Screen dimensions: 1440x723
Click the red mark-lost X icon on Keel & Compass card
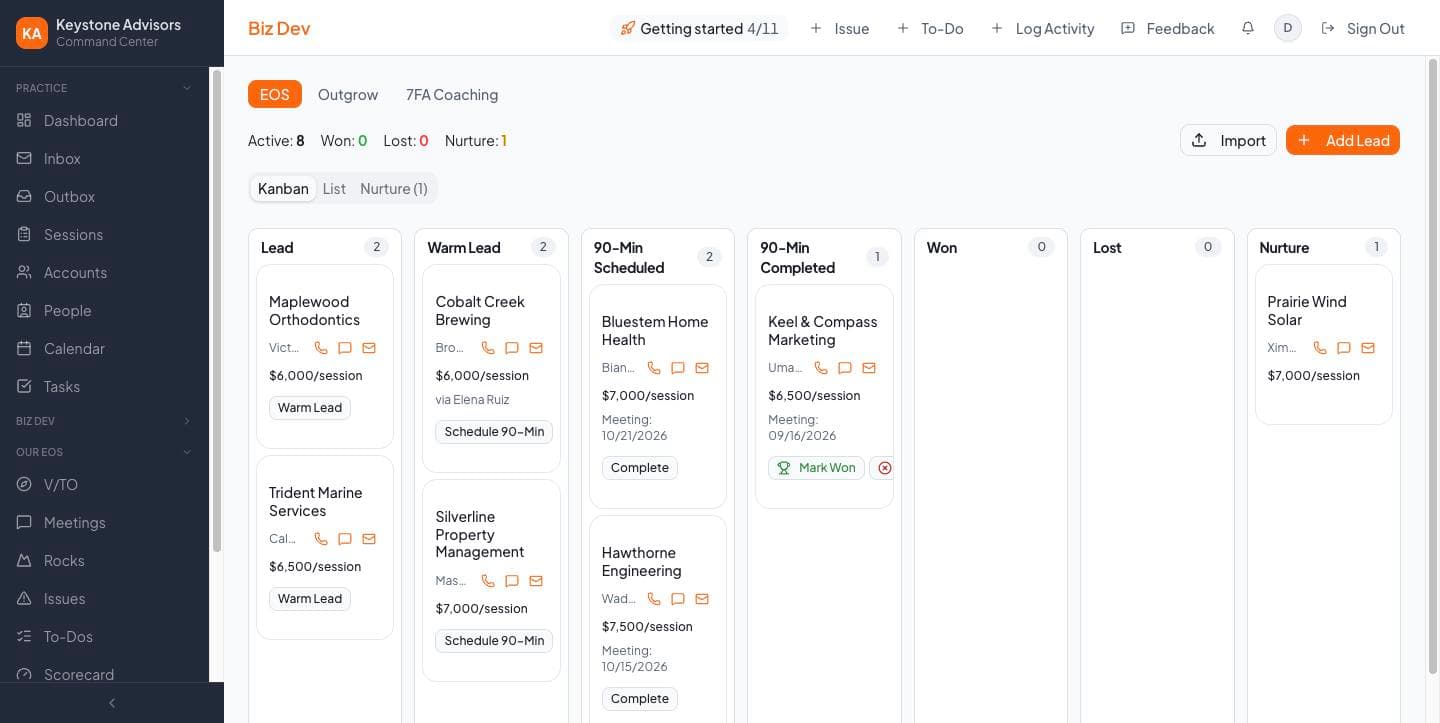click(x=884, y=468)
